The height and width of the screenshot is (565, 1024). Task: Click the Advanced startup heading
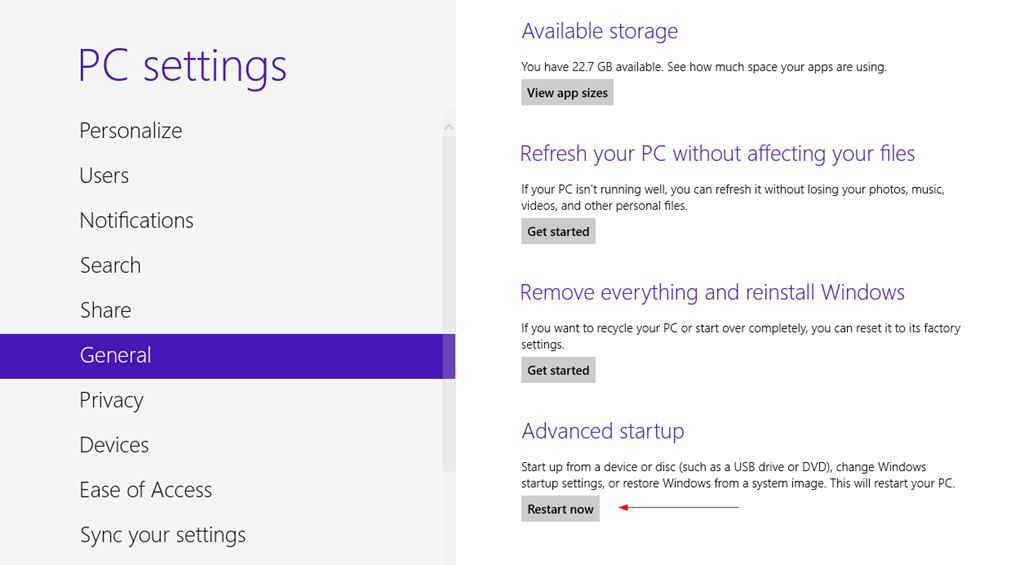tap(603, 432)
